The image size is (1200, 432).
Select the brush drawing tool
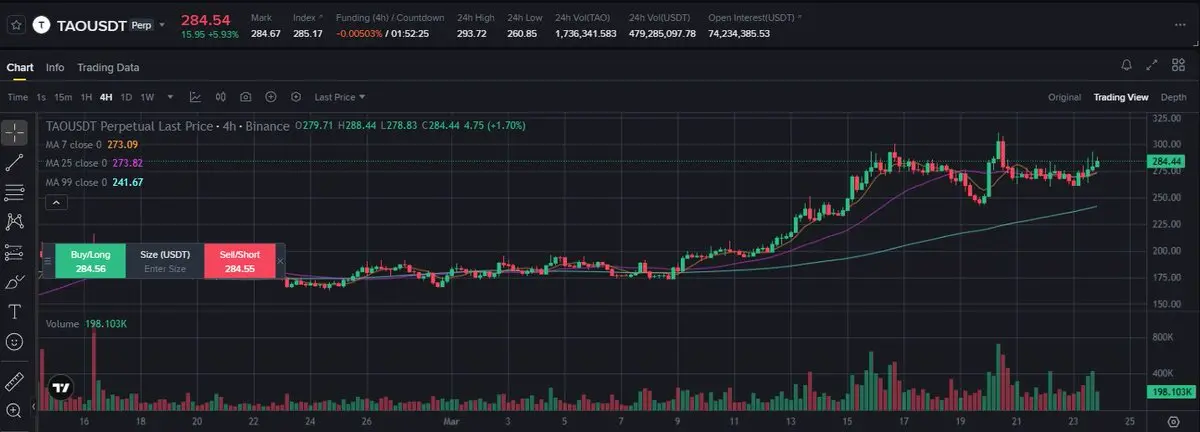14,282
